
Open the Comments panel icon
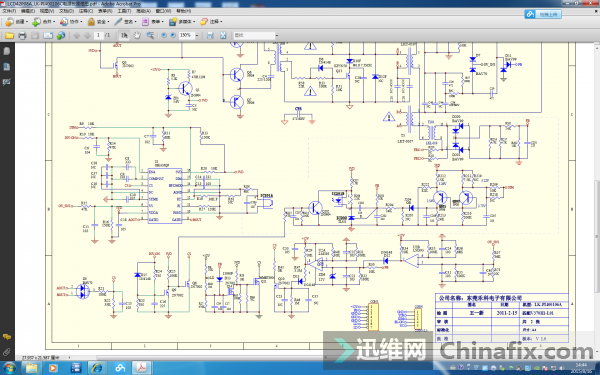point(7,337)
